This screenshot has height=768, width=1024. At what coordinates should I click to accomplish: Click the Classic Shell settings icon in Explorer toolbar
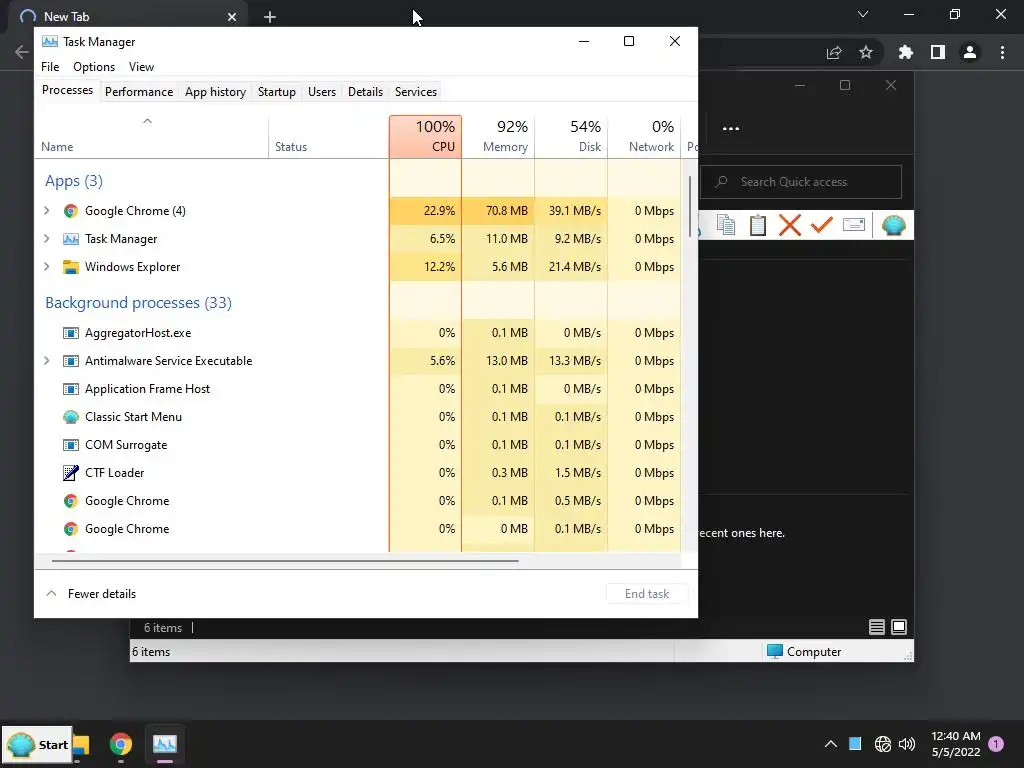[893, 225]
